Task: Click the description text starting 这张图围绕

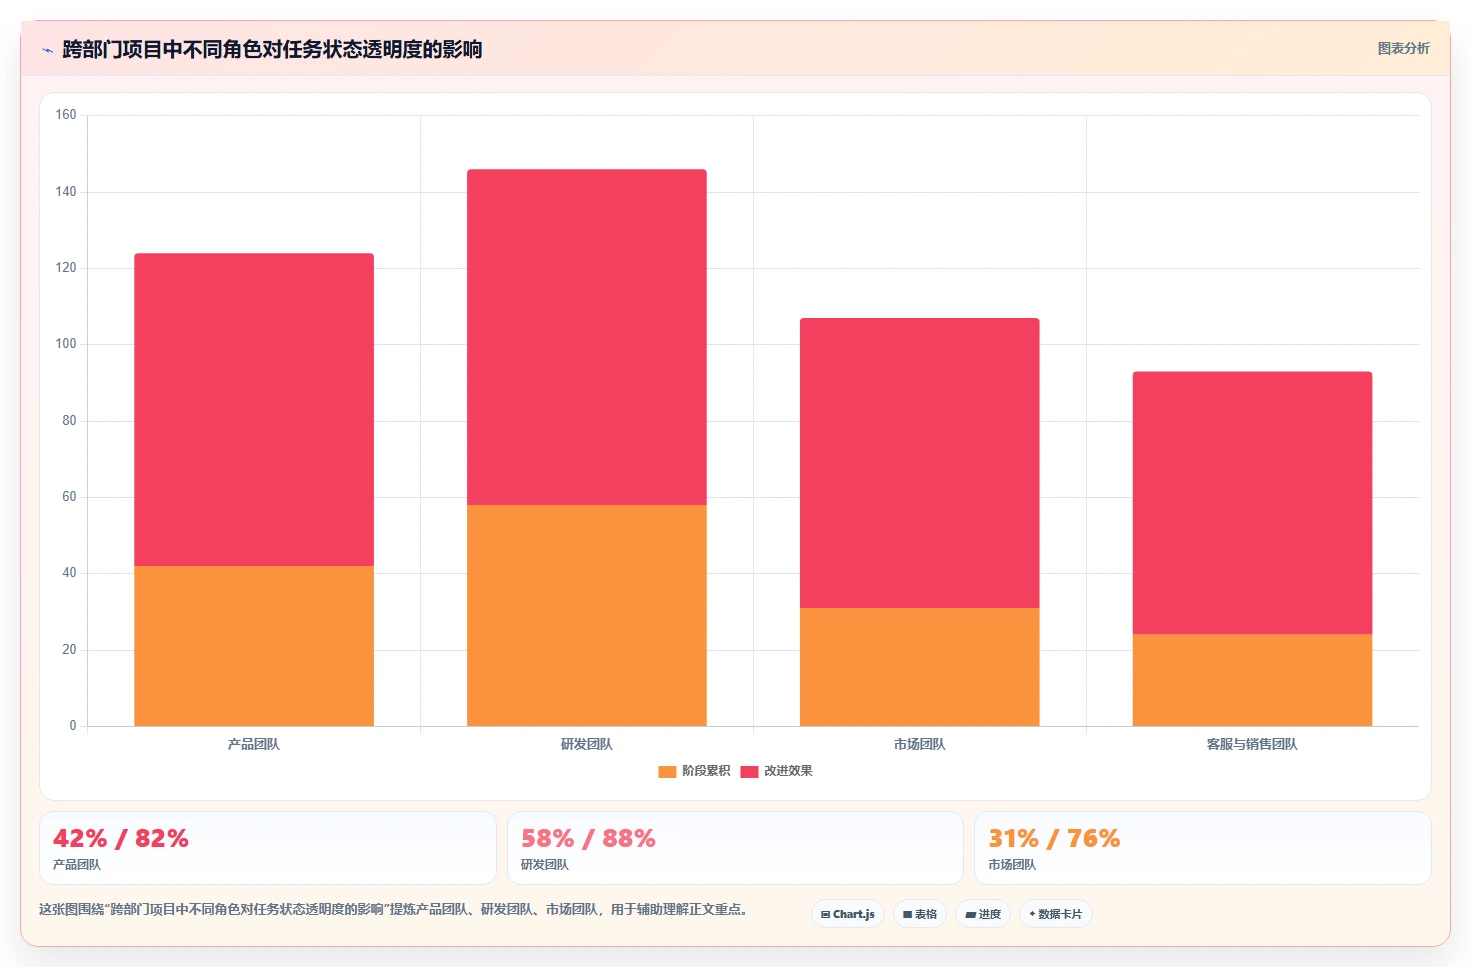Action: tap(394, 909)
